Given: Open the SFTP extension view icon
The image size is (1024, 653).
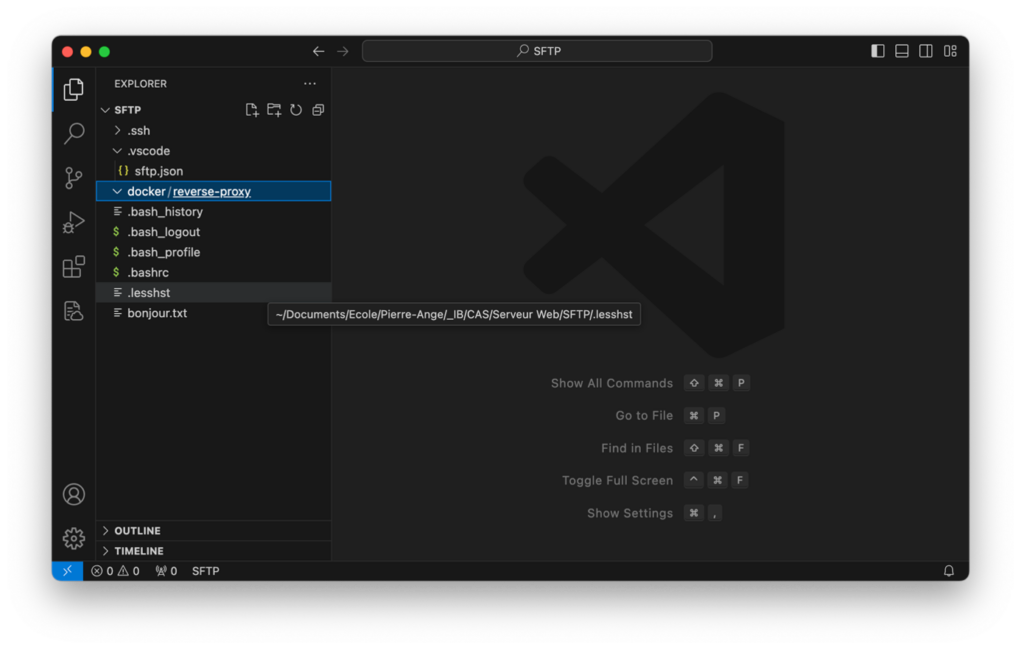Looking at the screenshot, I should (x=74, y=311).
